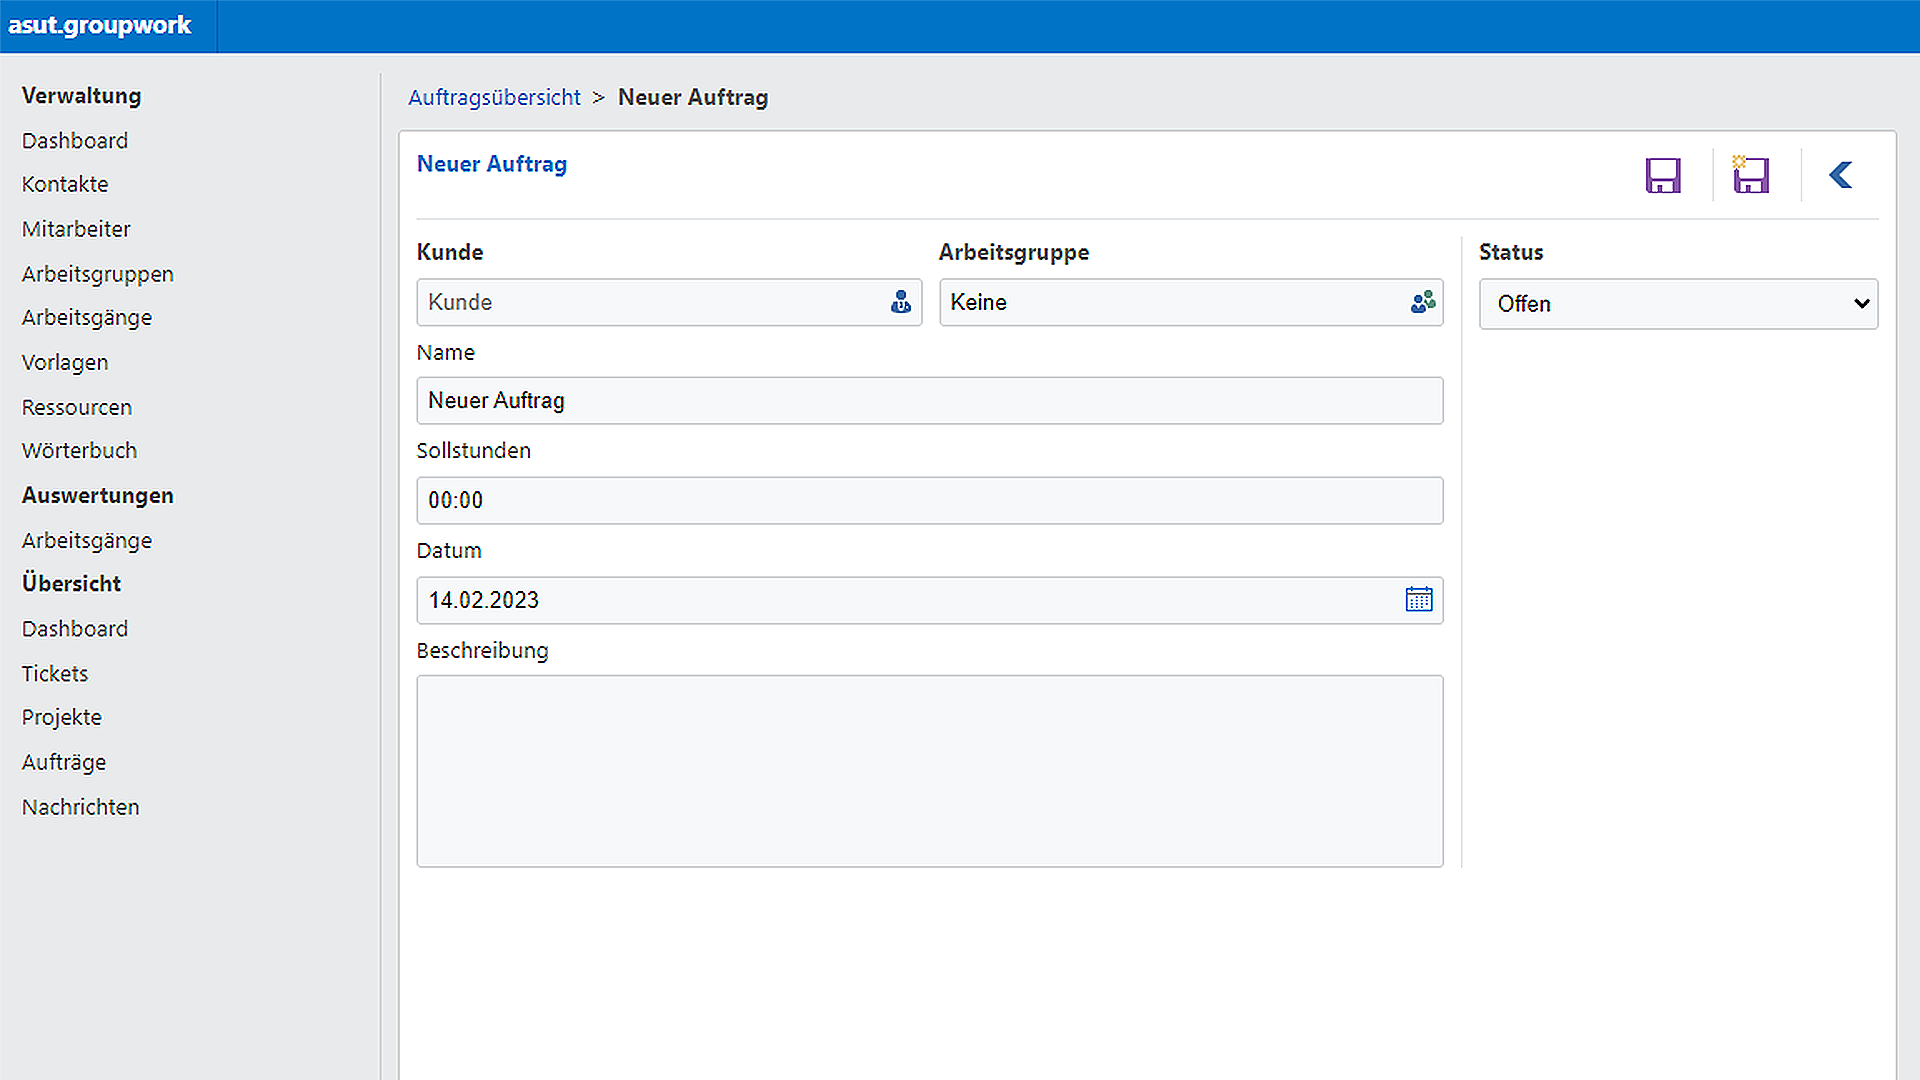Screen dimensions: 1920x1080
Task: Open the customer picker person icon
Action: point(900,302)
